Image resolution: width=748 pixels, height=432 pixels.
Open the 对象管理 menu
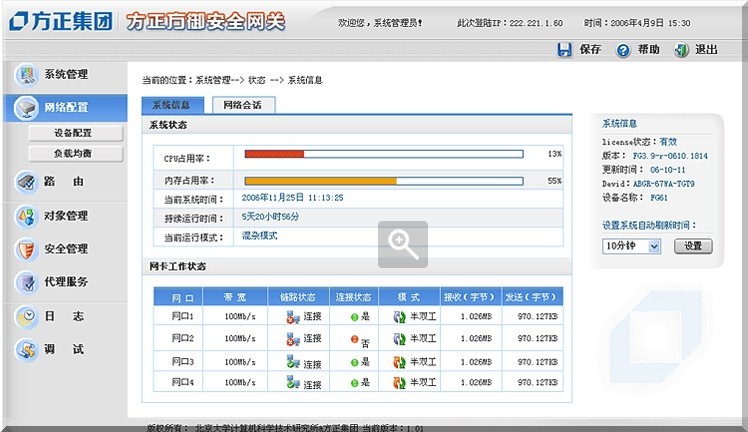66,216
